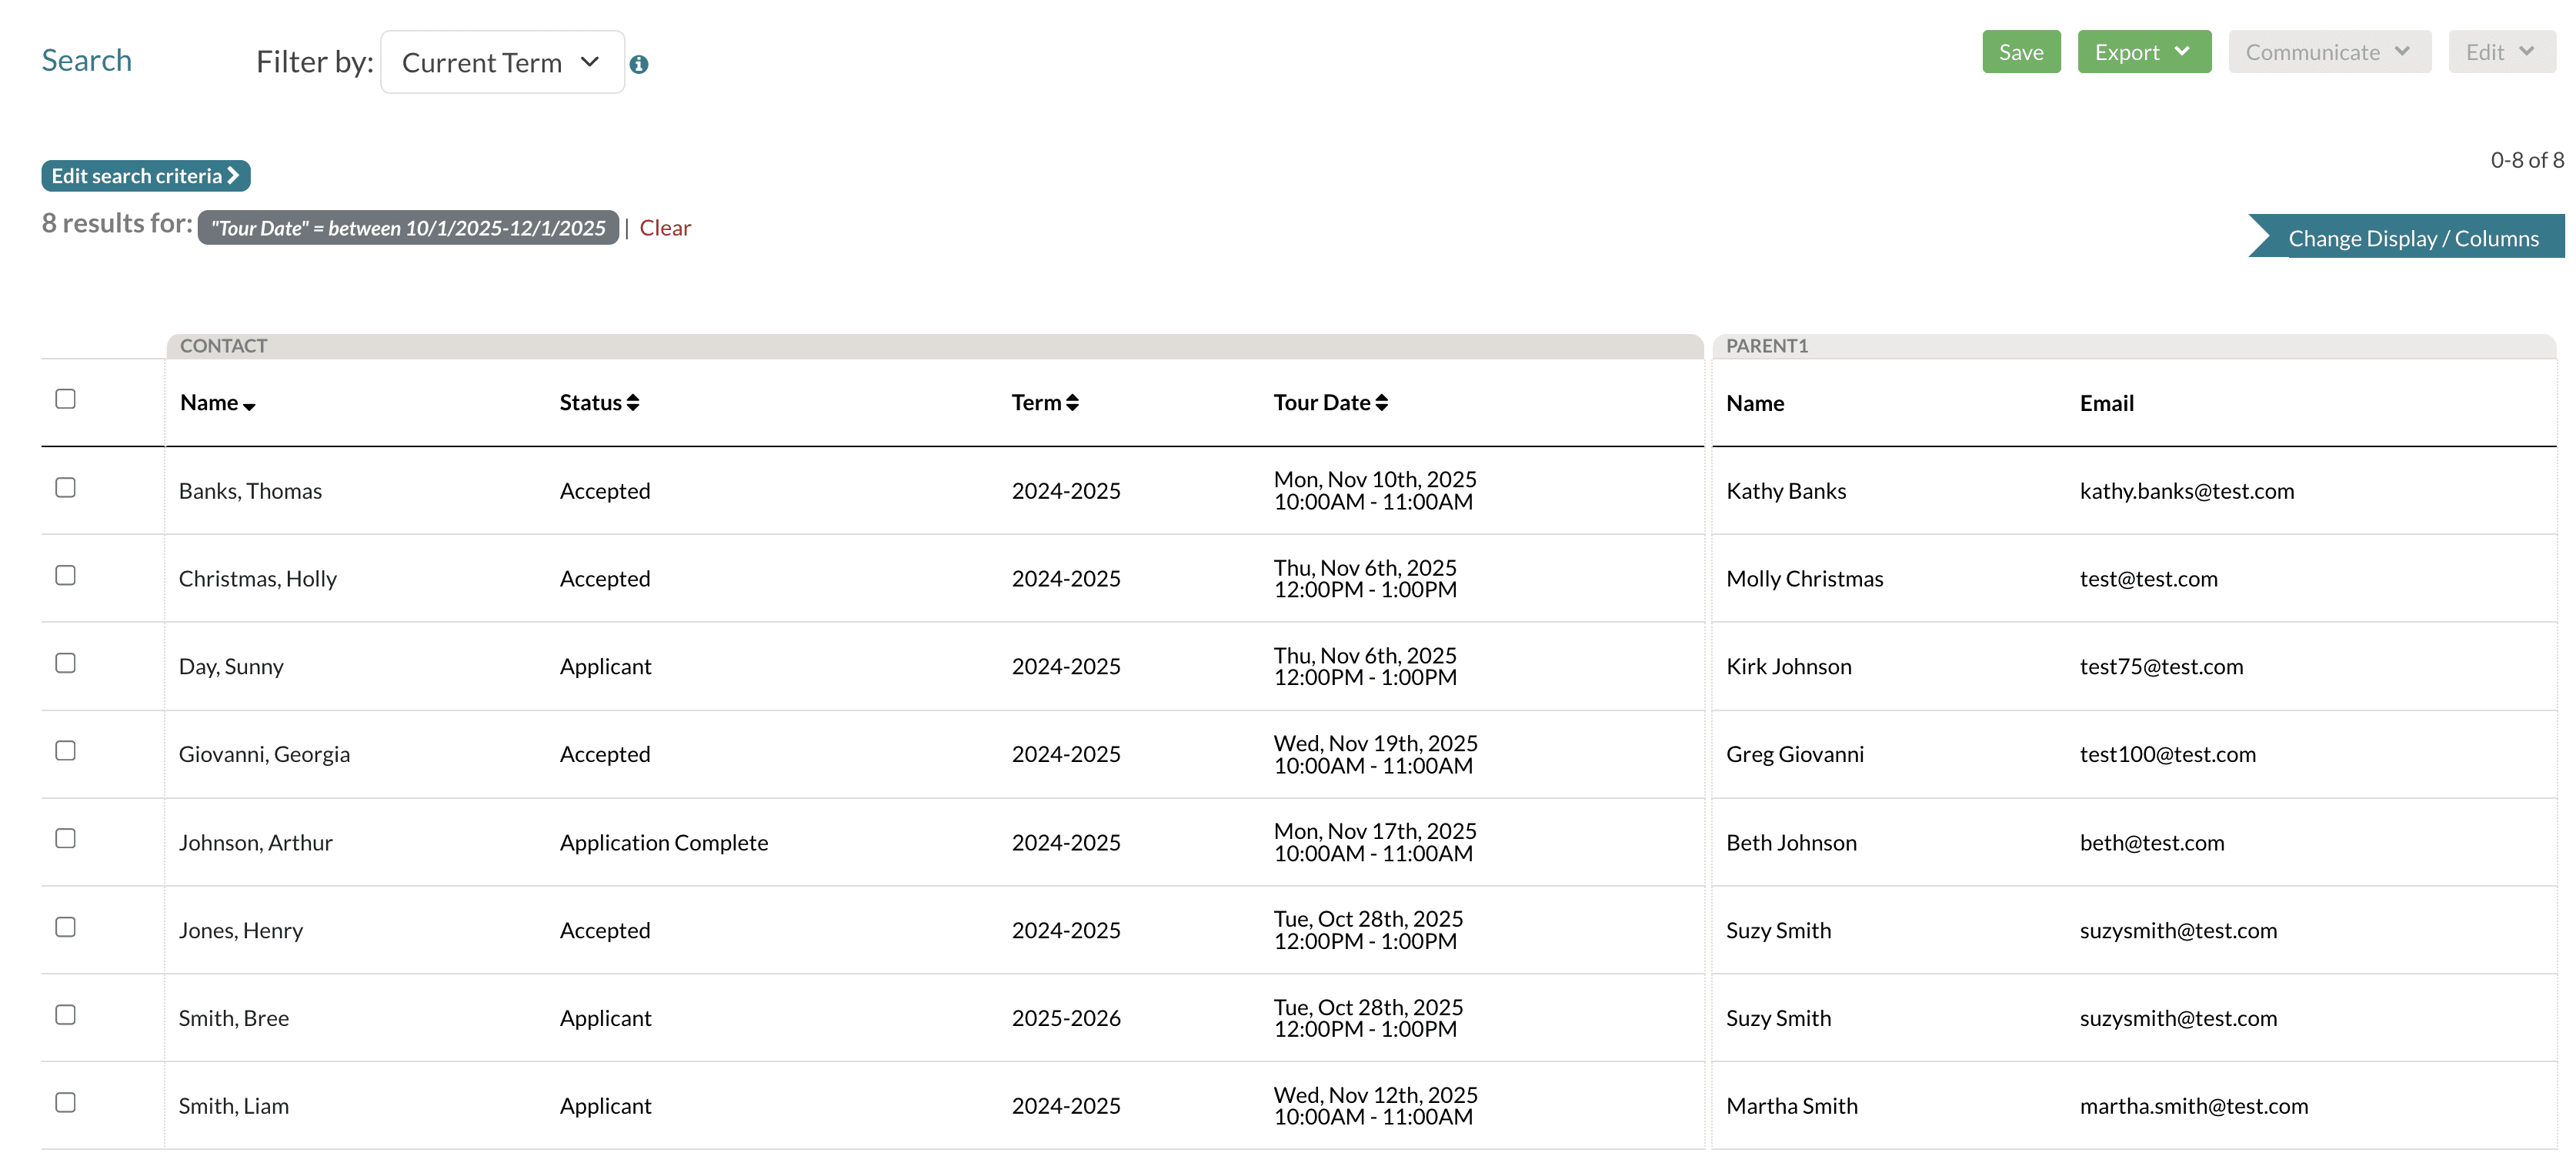Select the Day, Sunny row checkbox

66,663
